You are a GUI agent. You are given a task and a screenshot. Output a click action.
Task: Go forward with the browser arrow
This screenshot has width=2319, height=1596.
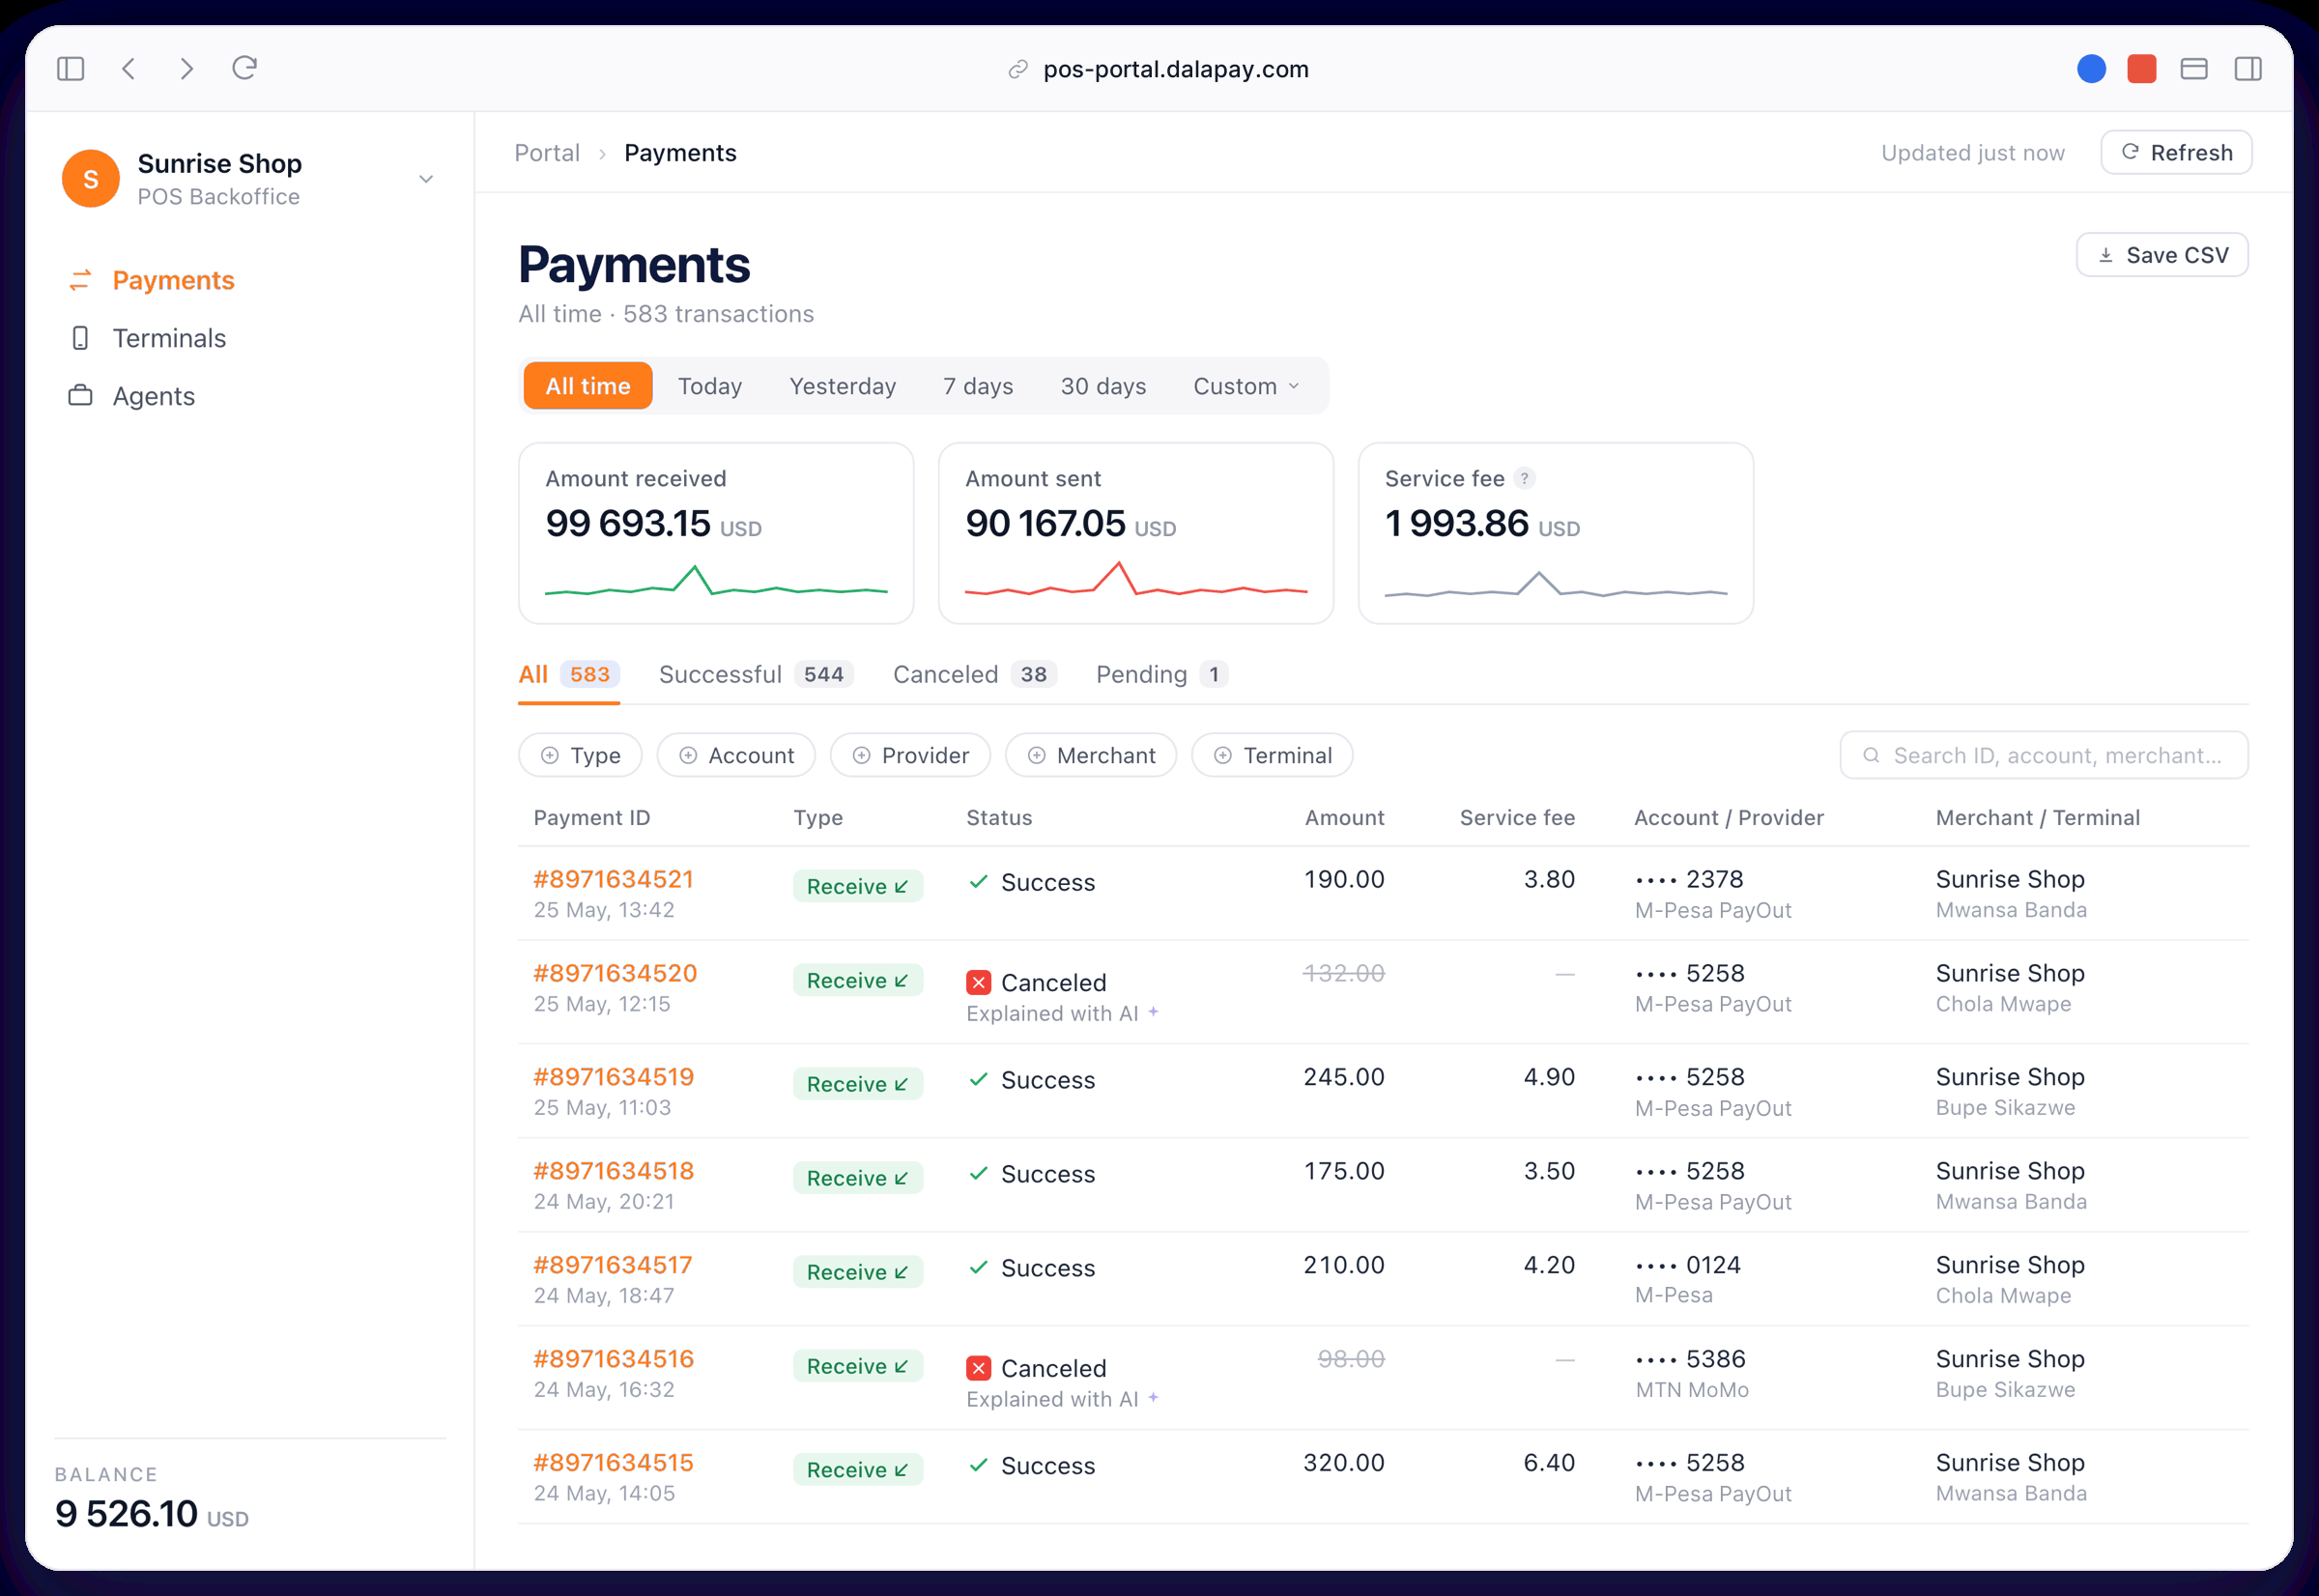187,69
